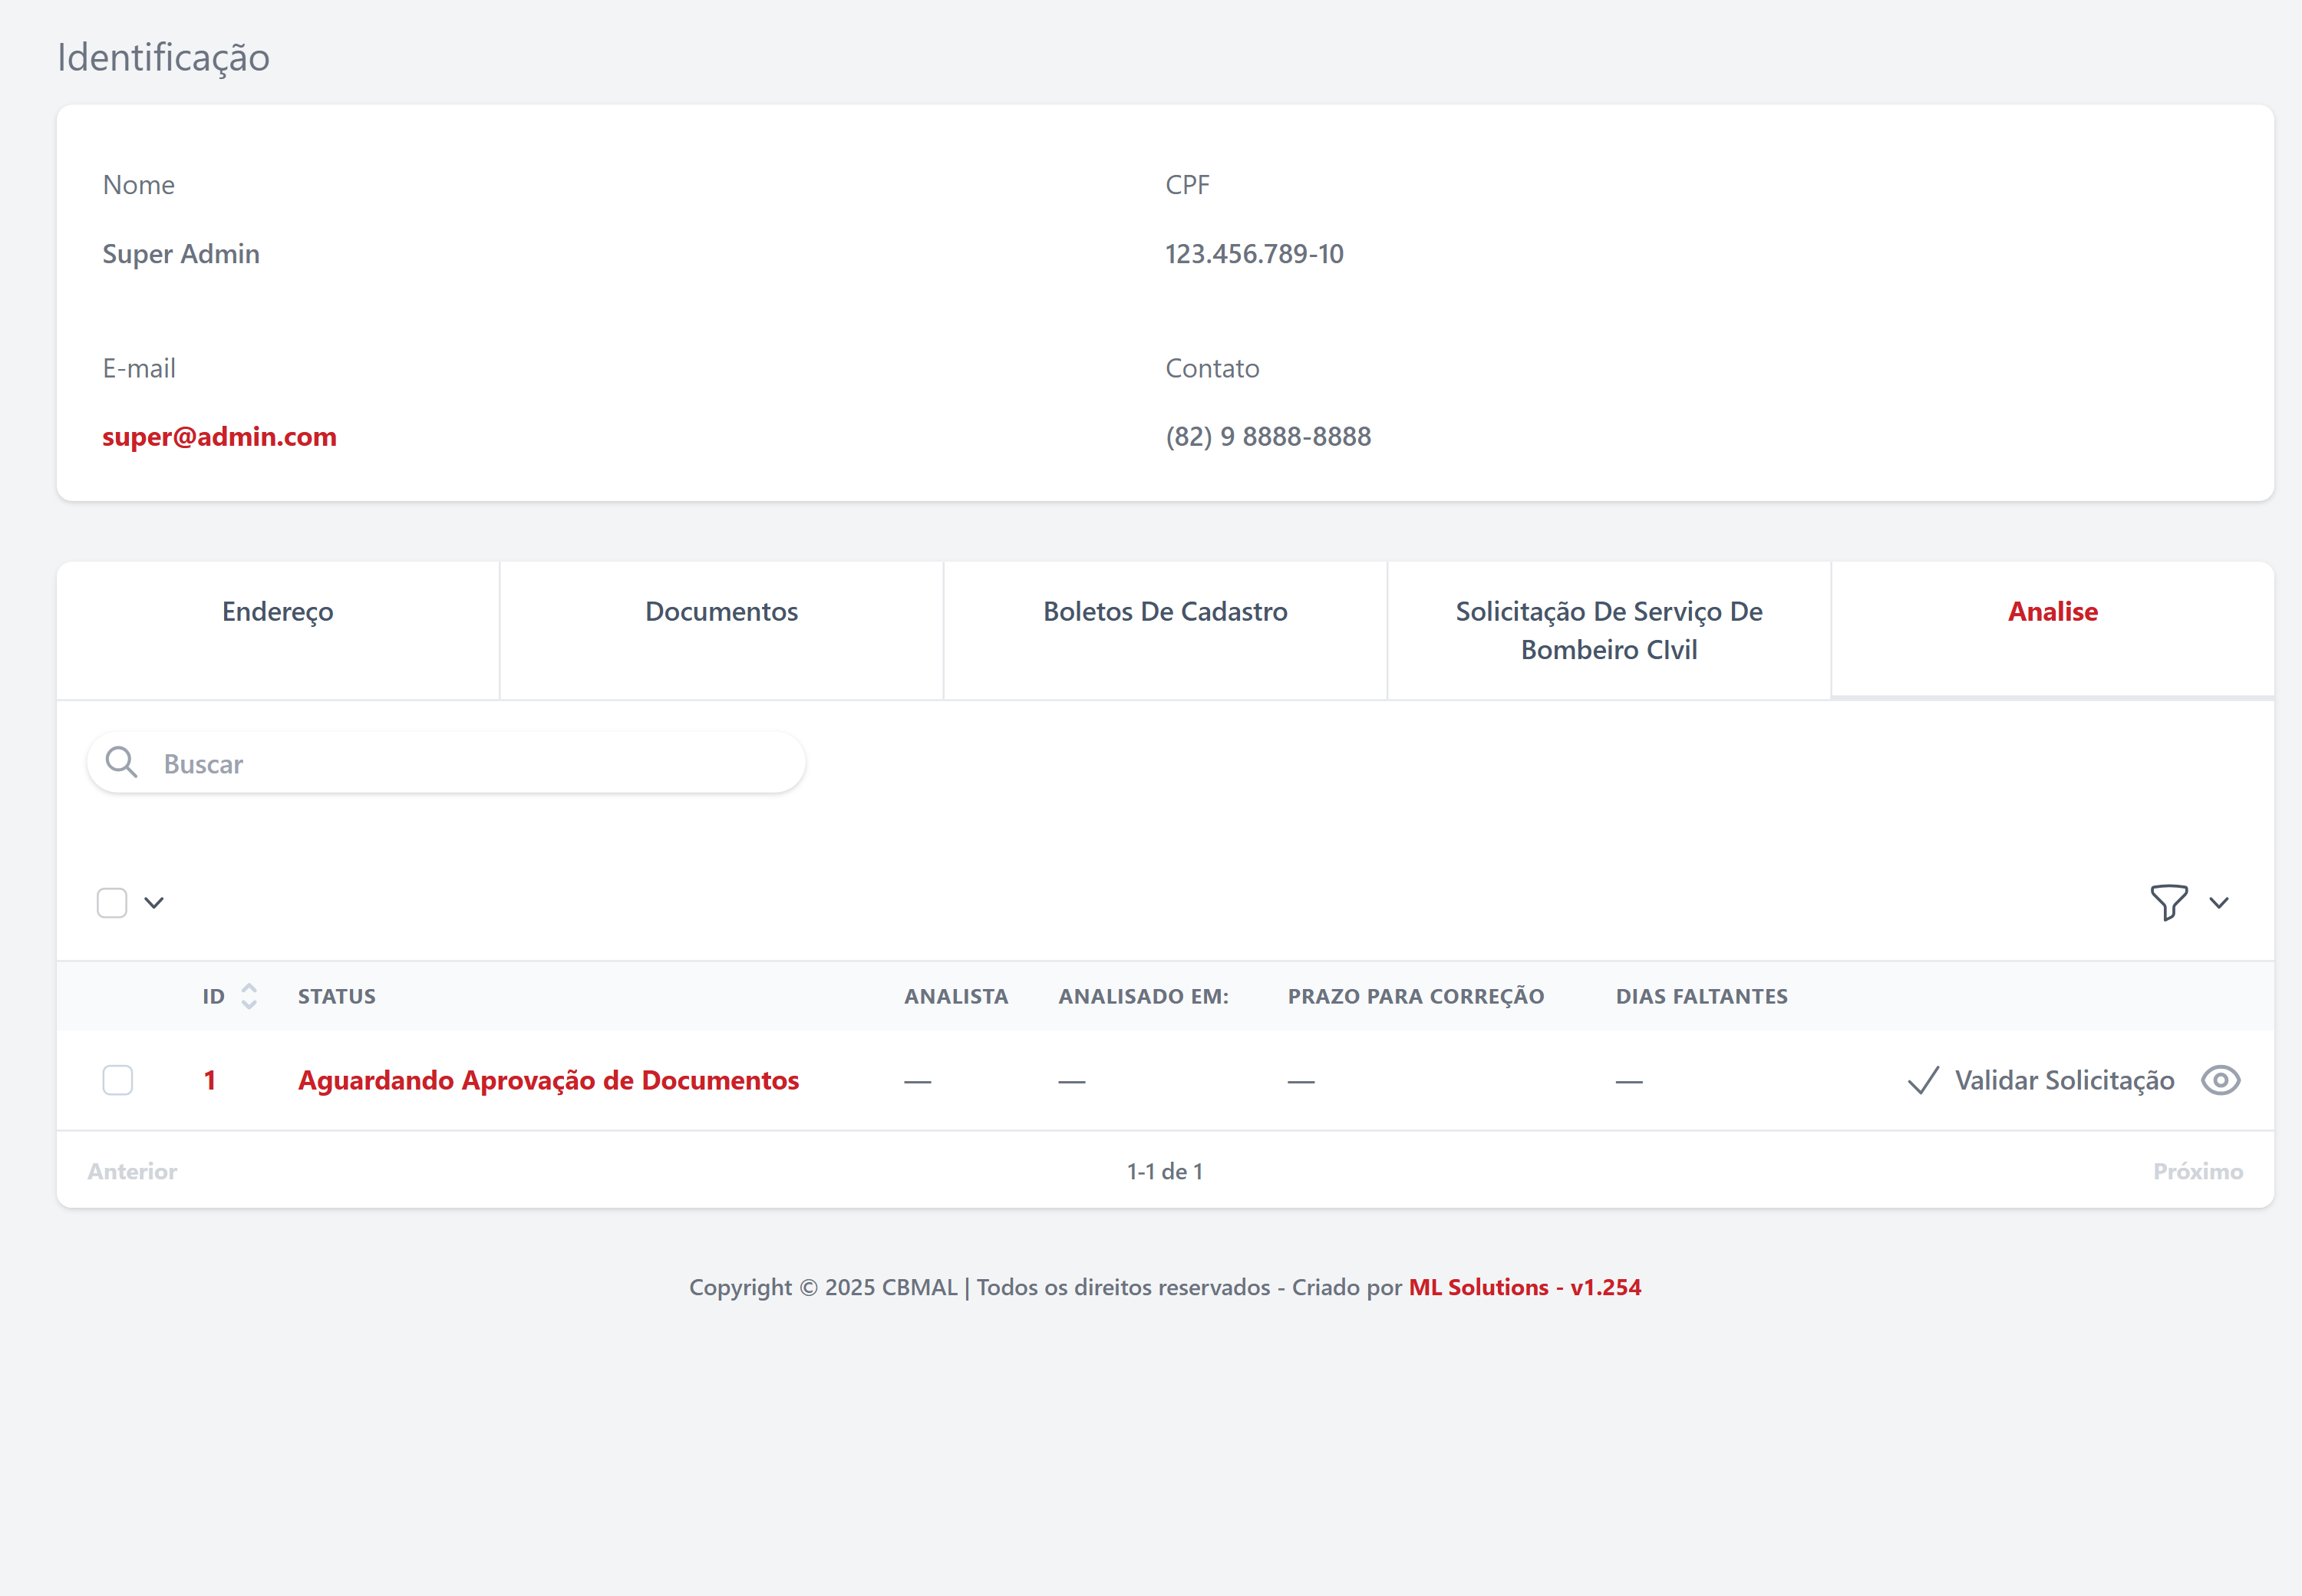
Task: Click Aguardando Aprovação de Documentos status link
Action: tap(548, 1080)
